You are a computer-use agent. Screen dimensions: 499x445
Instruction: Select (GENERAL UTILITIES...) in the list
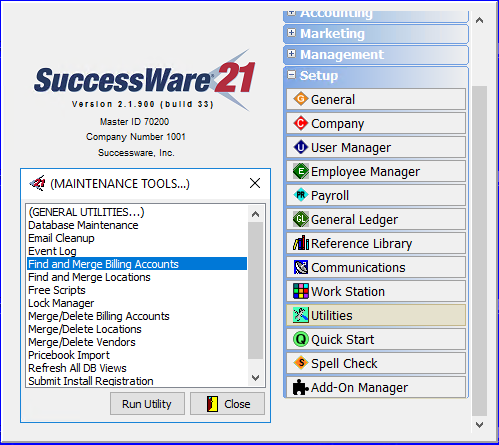pos(137,212)
